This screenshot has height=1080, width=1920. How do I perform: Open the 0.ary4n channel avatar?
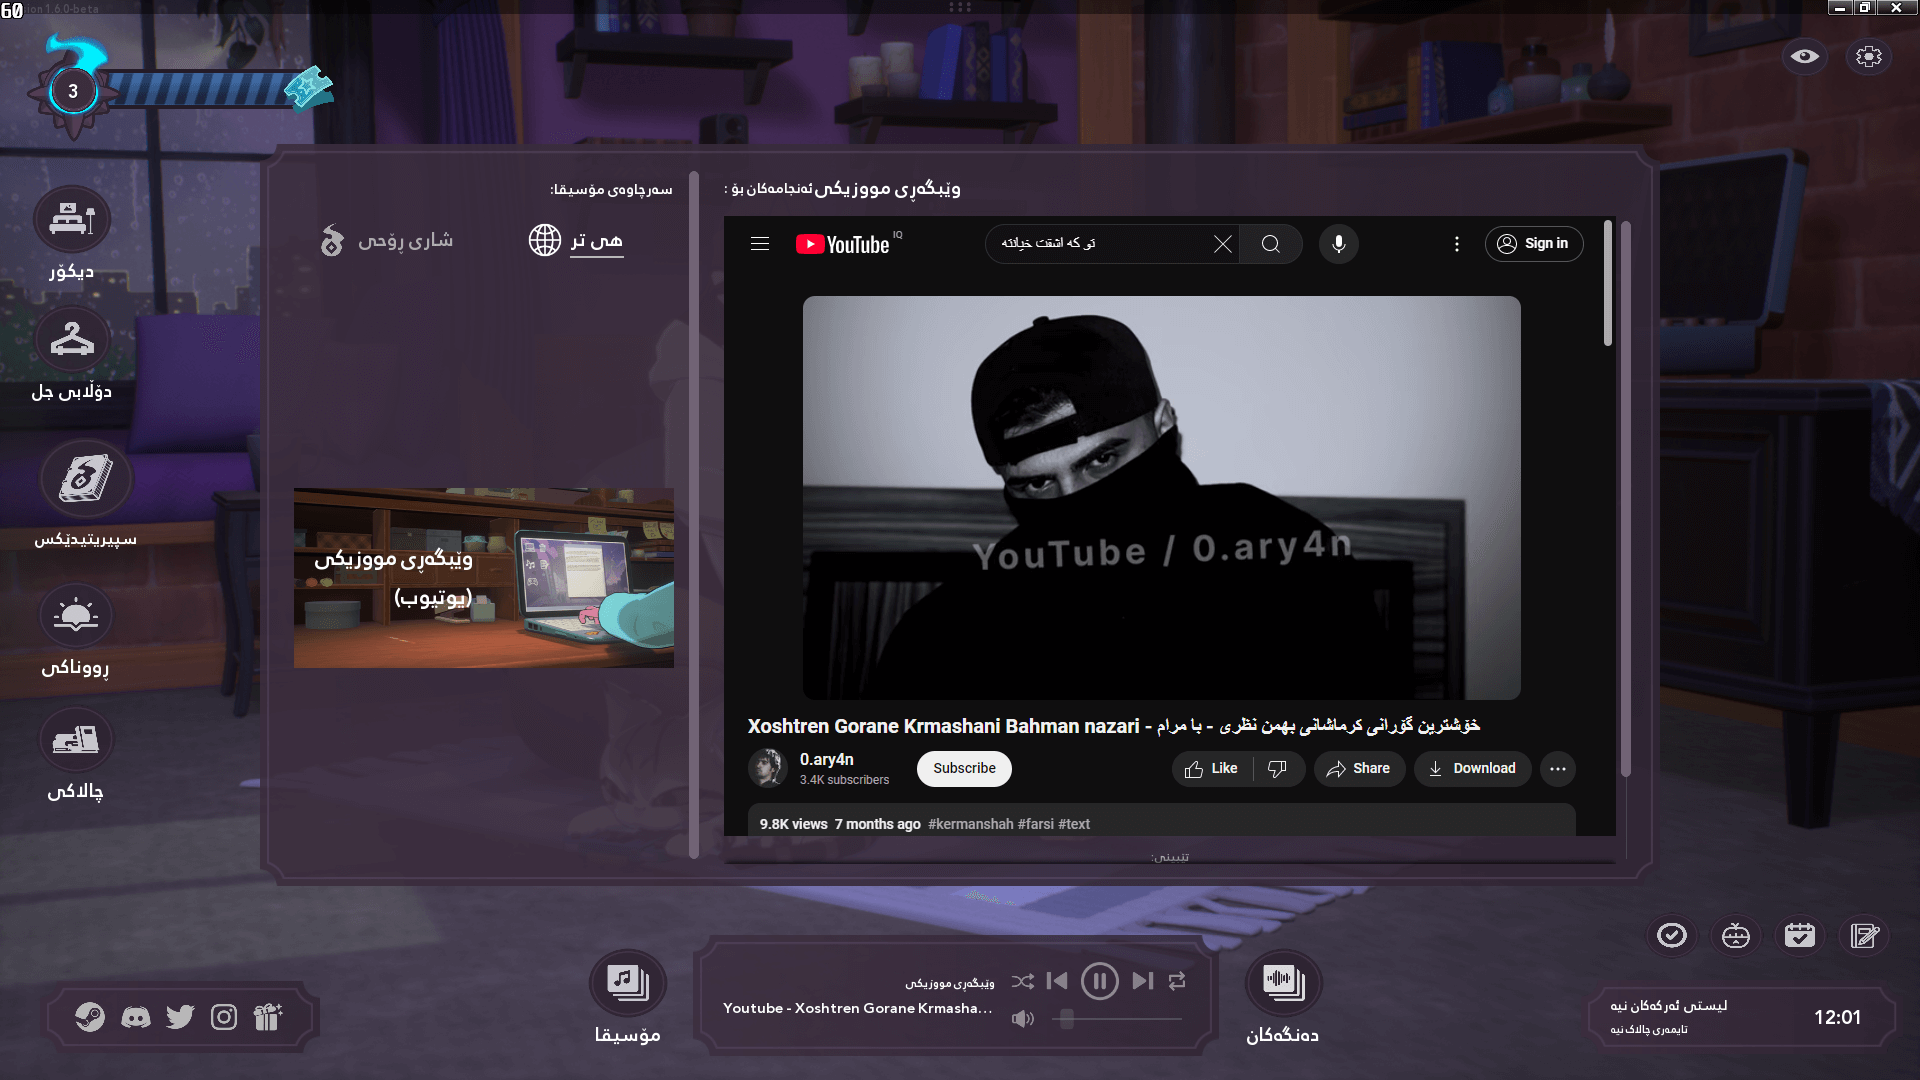click(x=768, y=768)
